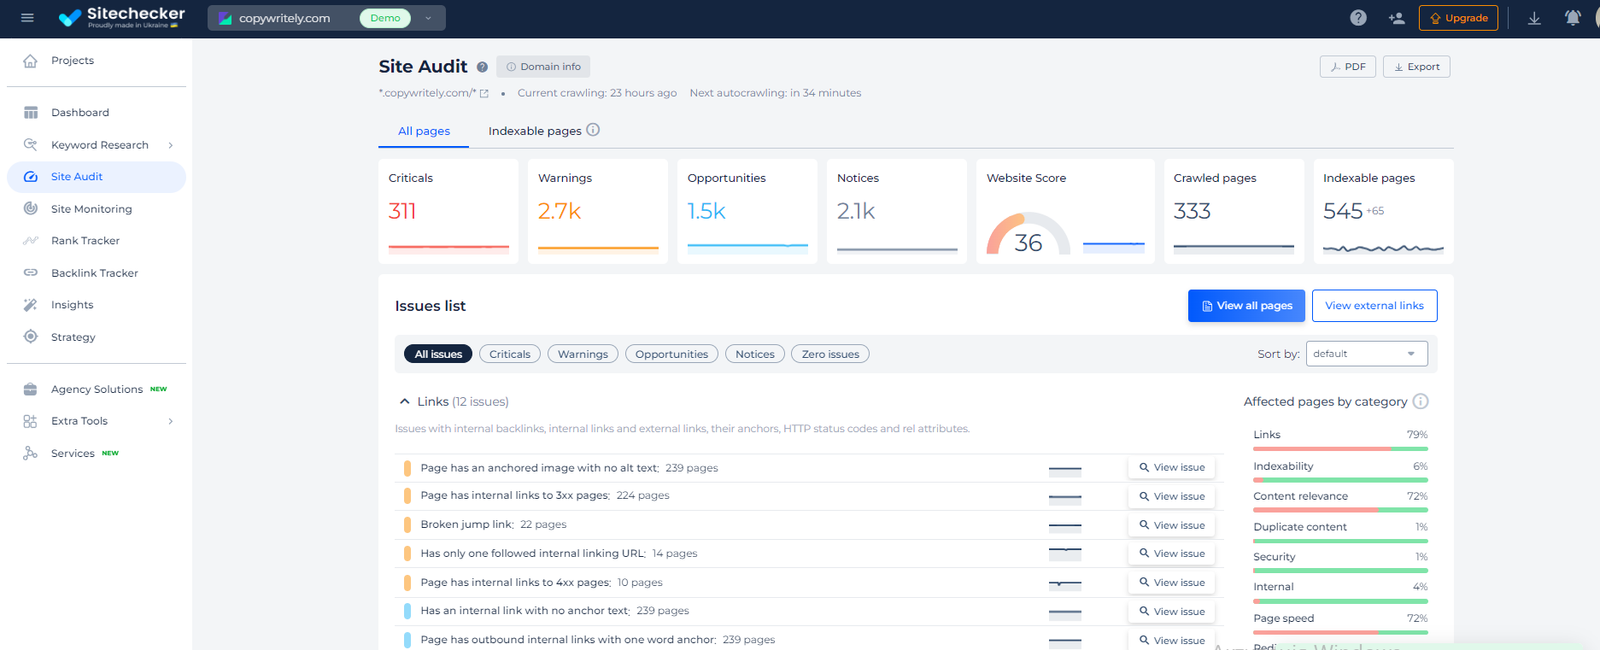This screenshot has width=1600, height=650.
Task: Click the View all pages button
Action: [1246, 306]
